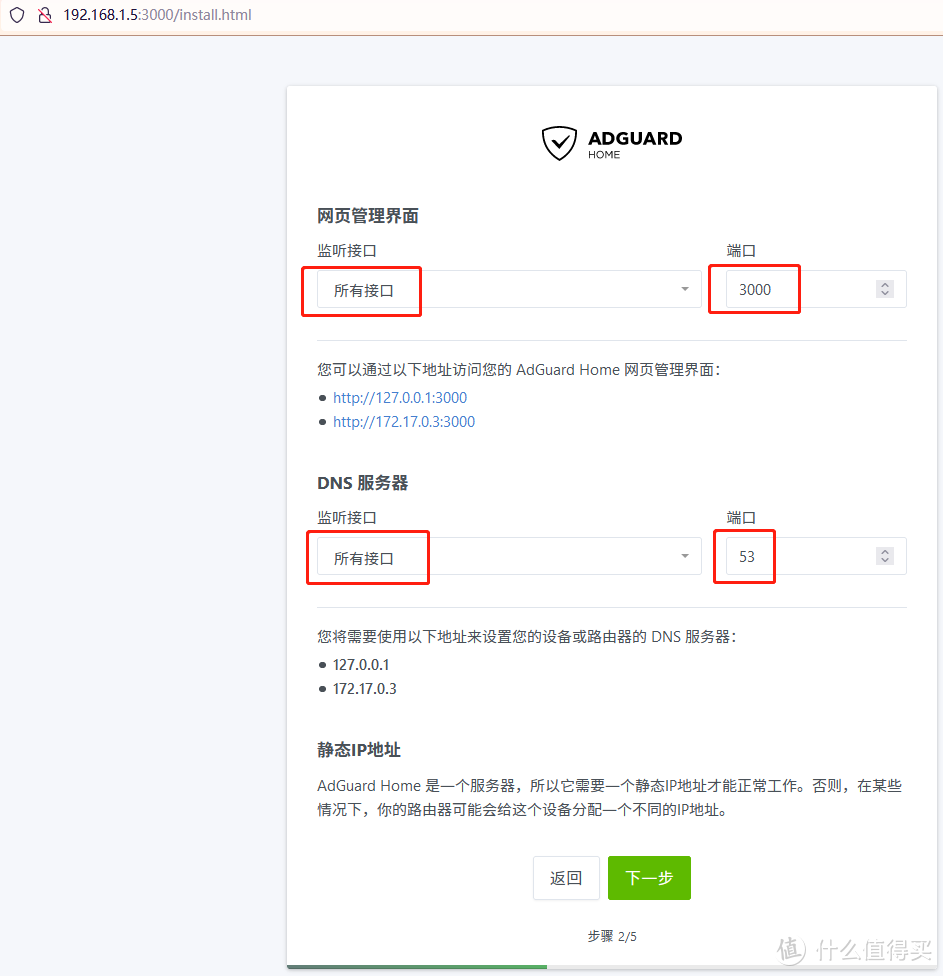Open DNS server listen interface dropdown
943x976 pixels.
point(509,556)
